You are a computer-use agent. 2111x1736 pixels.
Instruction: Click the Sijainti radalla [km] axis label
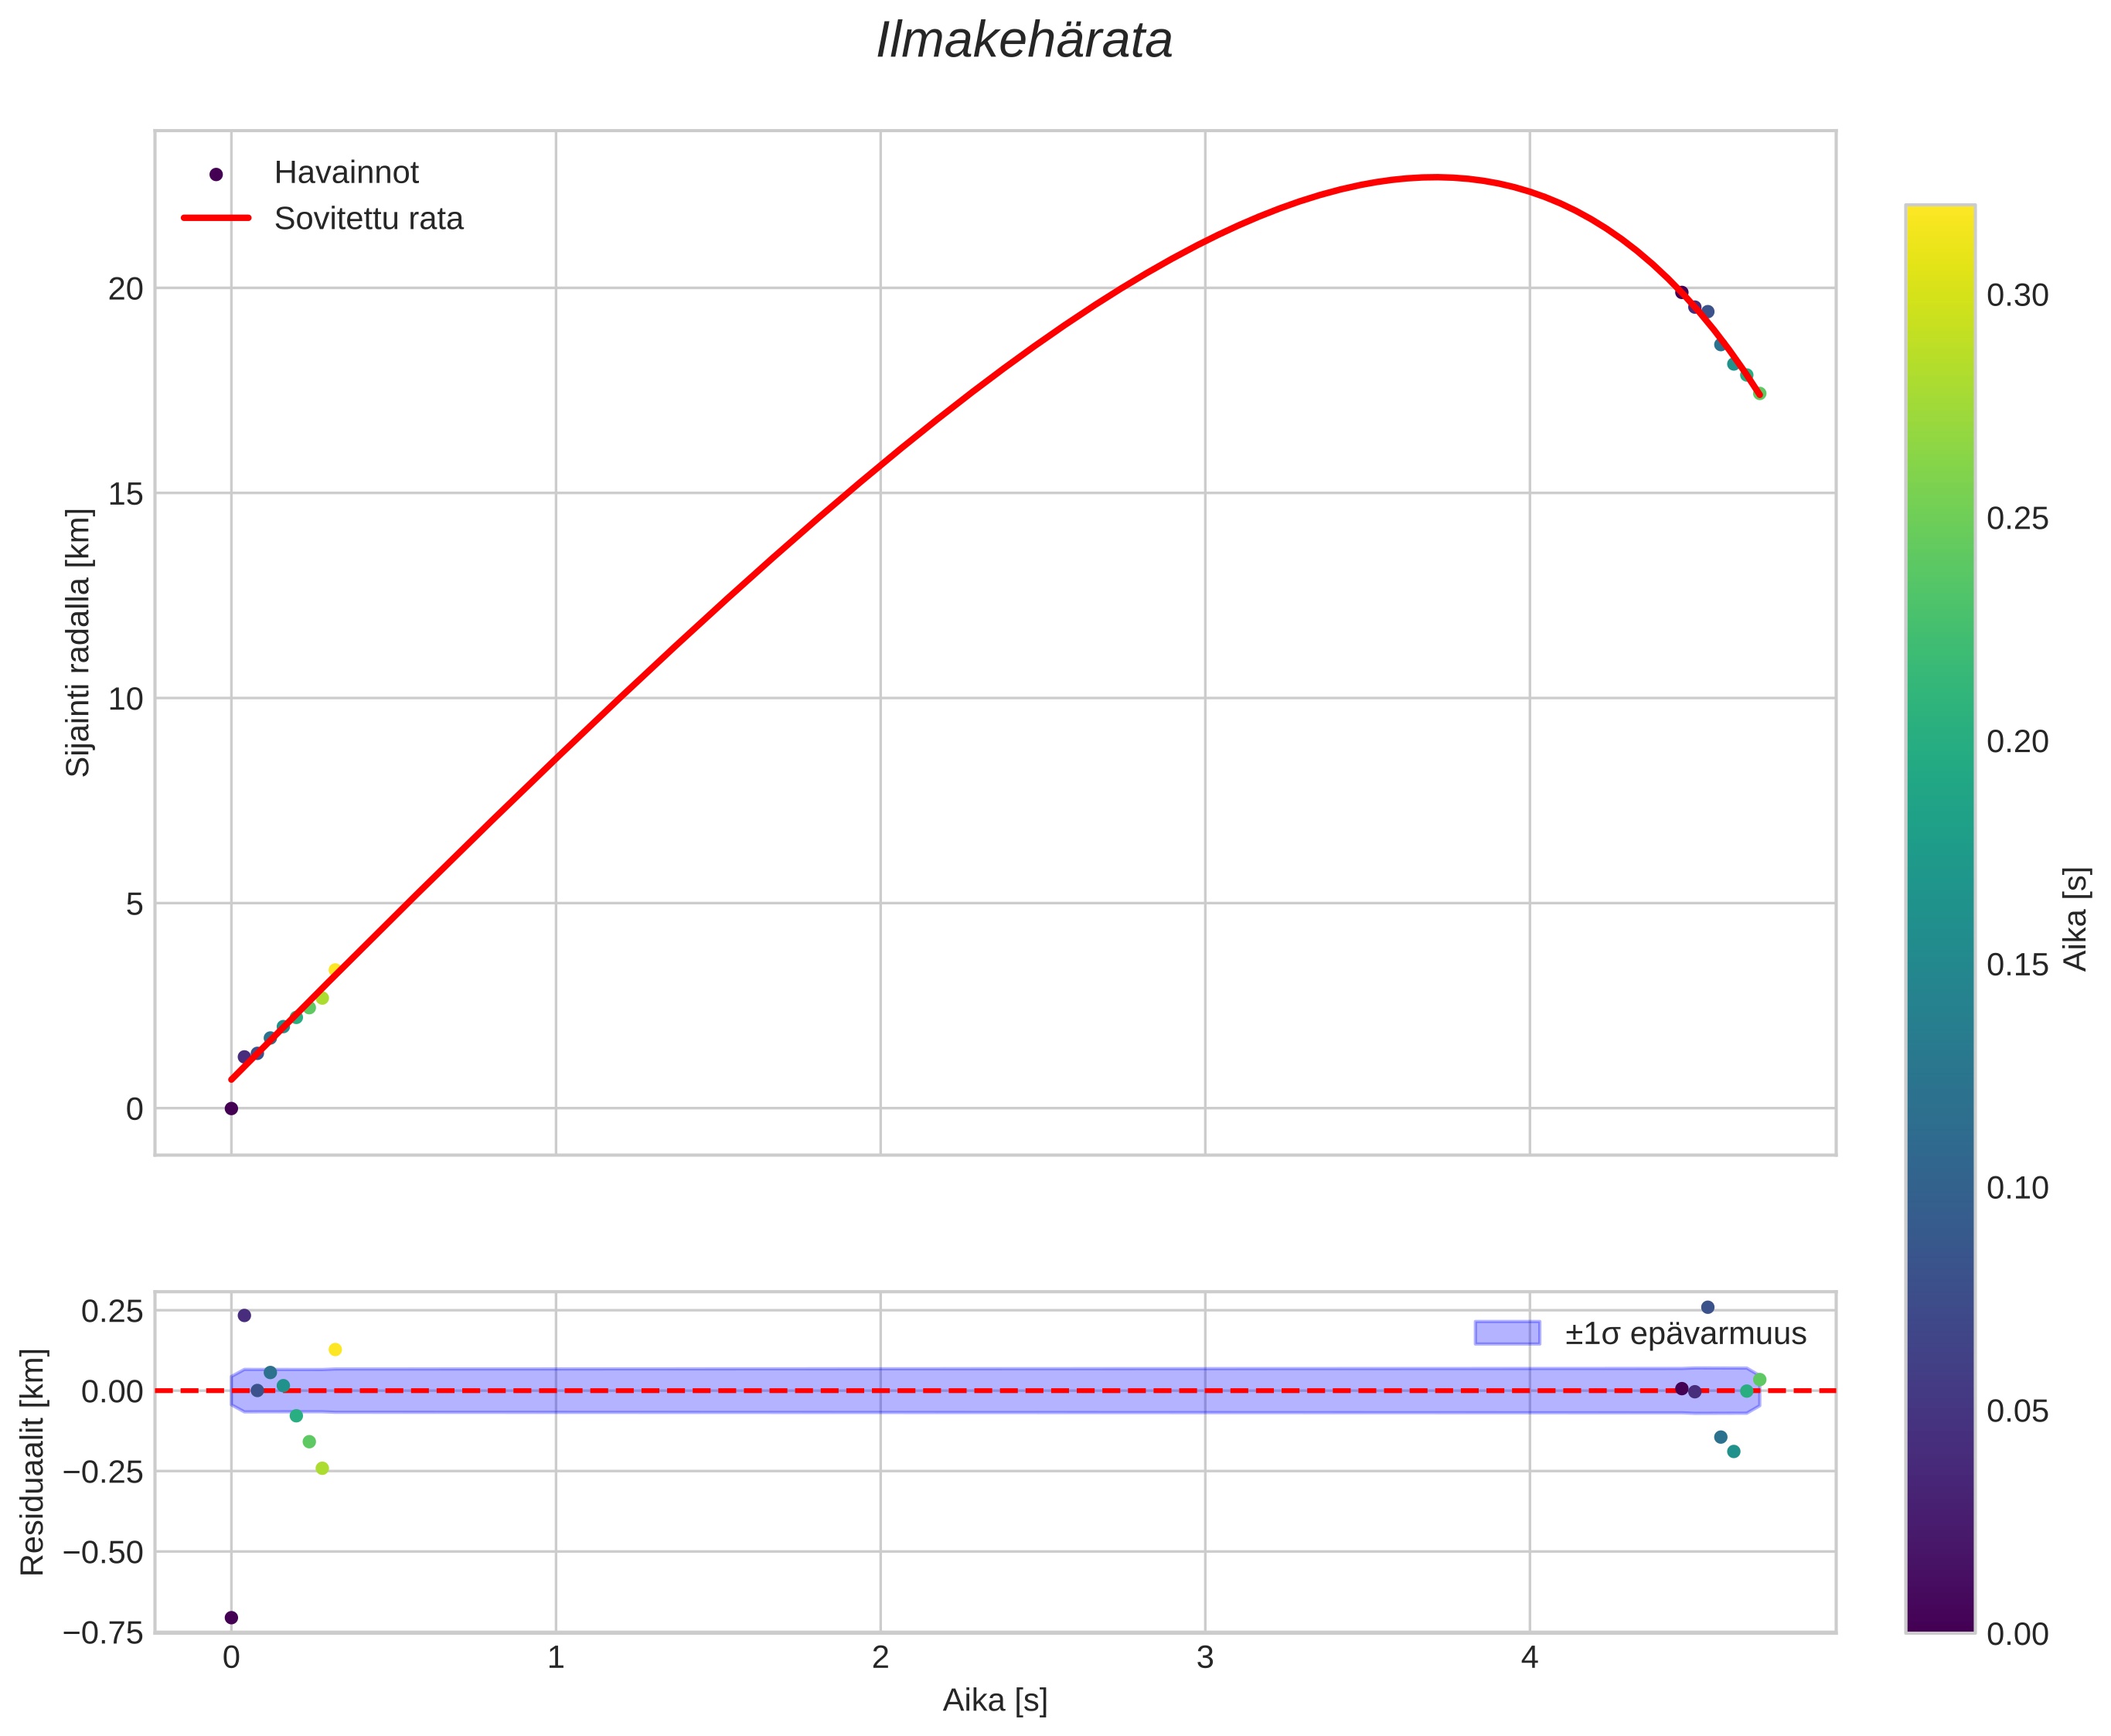tap(78, 642)
